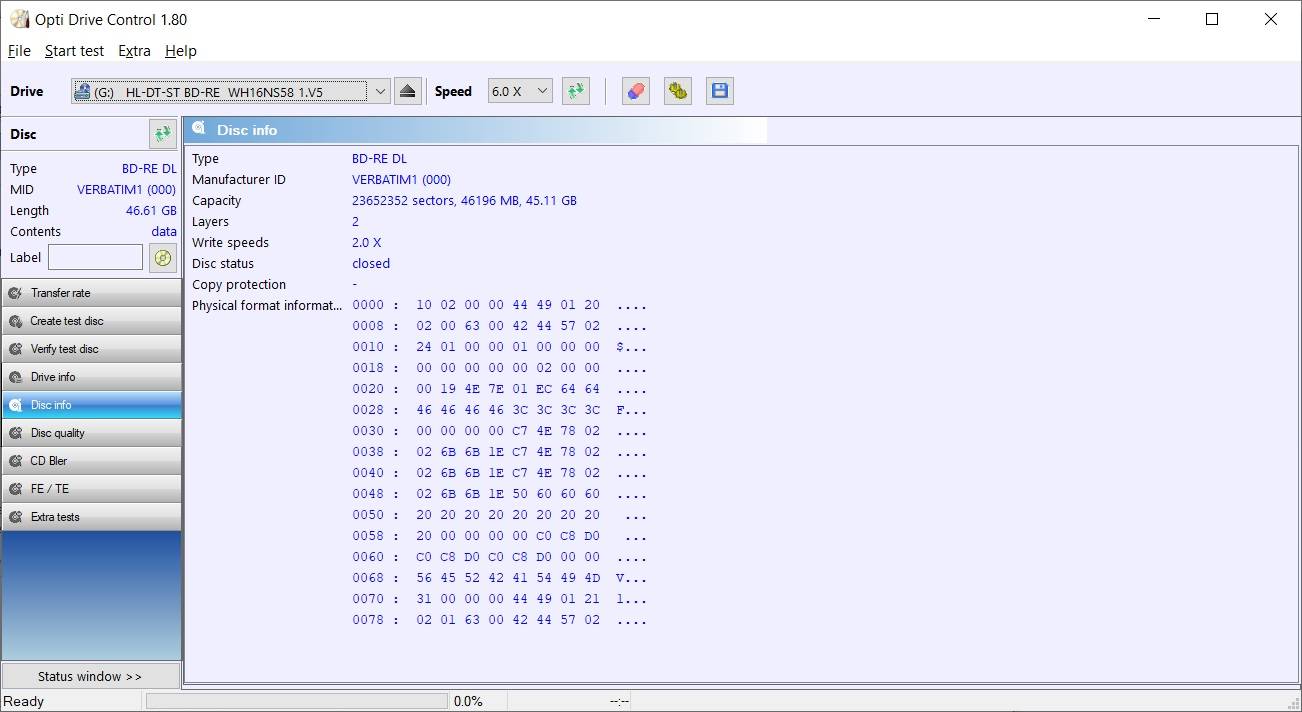This screenshot has height=712, width=1302.
Task: Open the drive selection dropdown
Action: pos(230,91)
